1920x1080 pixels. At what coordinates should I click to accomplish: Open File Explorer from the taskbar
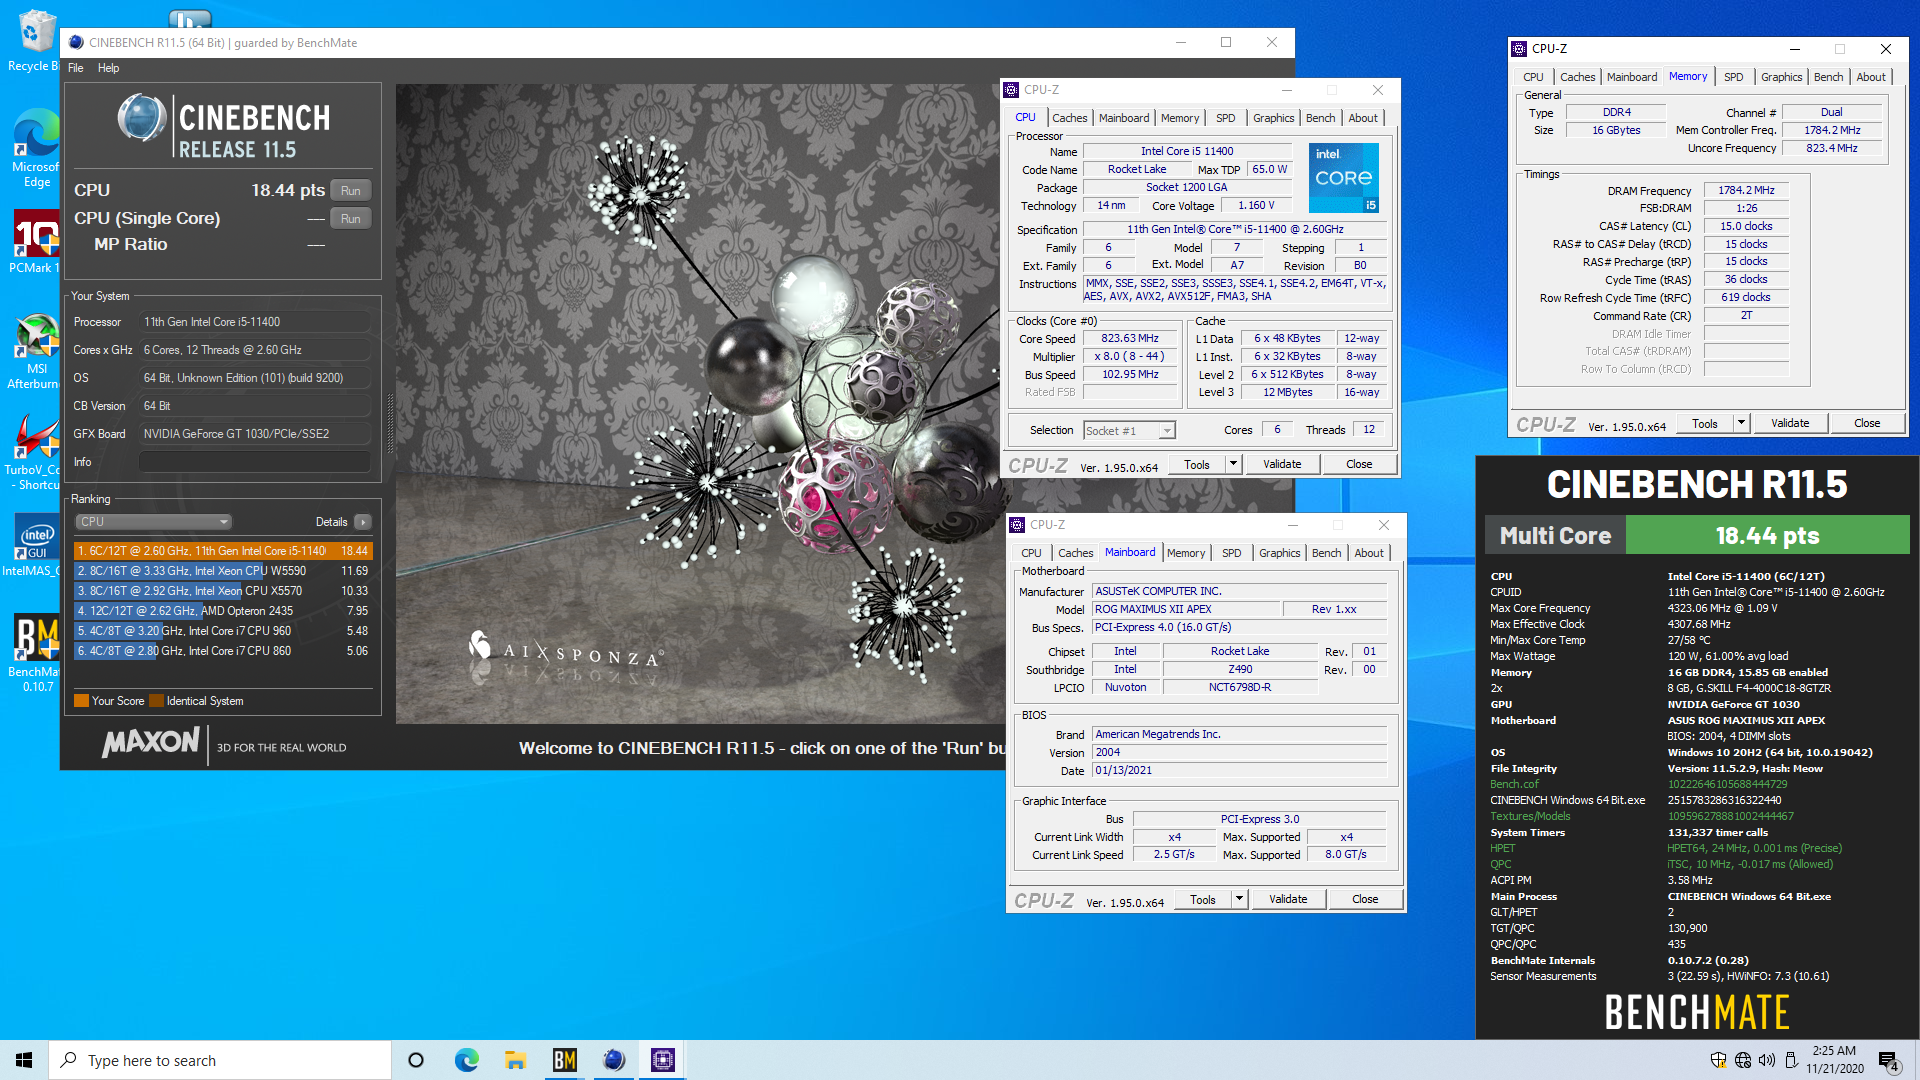(515, 1060)
